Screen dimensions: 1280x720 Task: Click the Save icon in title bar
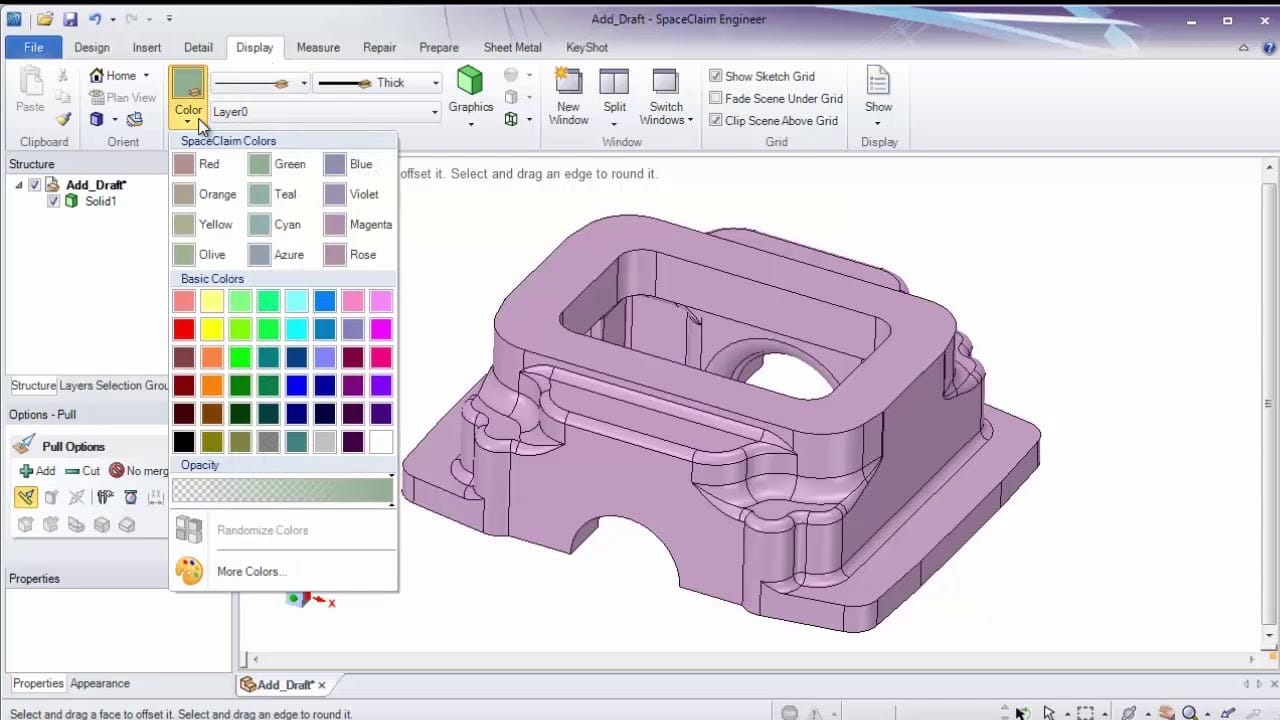[x=70, y=19]
